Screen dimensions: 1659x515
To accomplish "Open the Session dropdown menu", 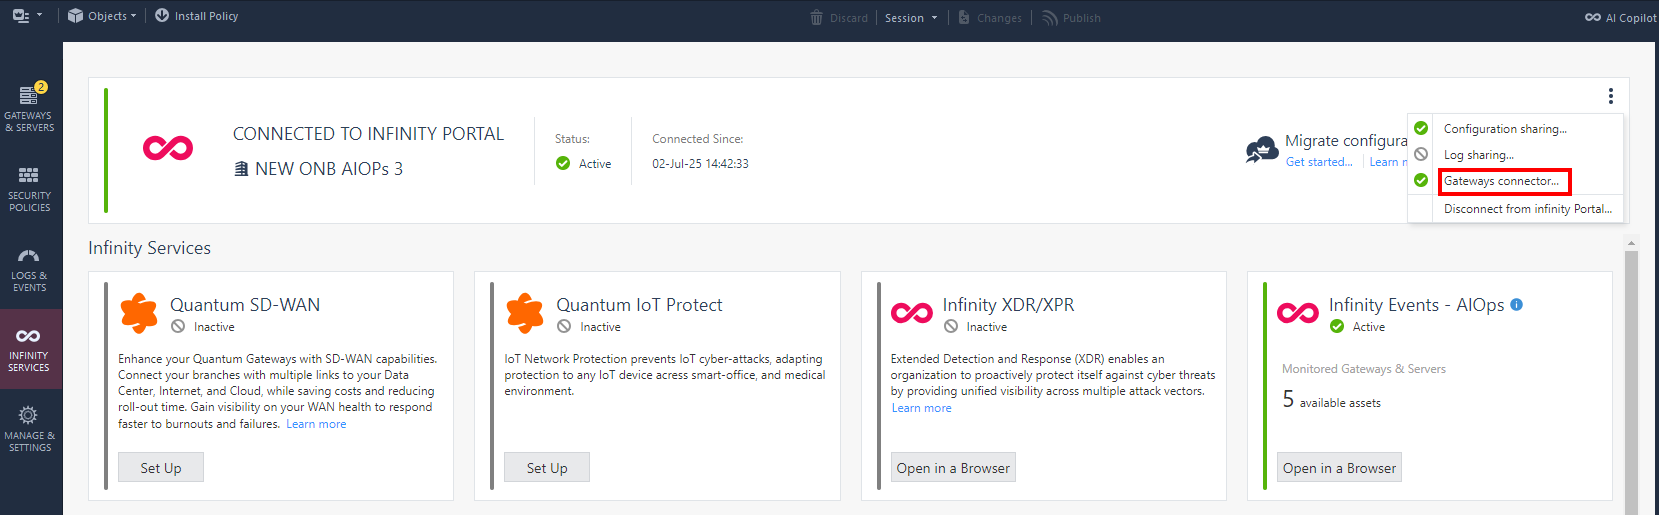I will [911, 18].
